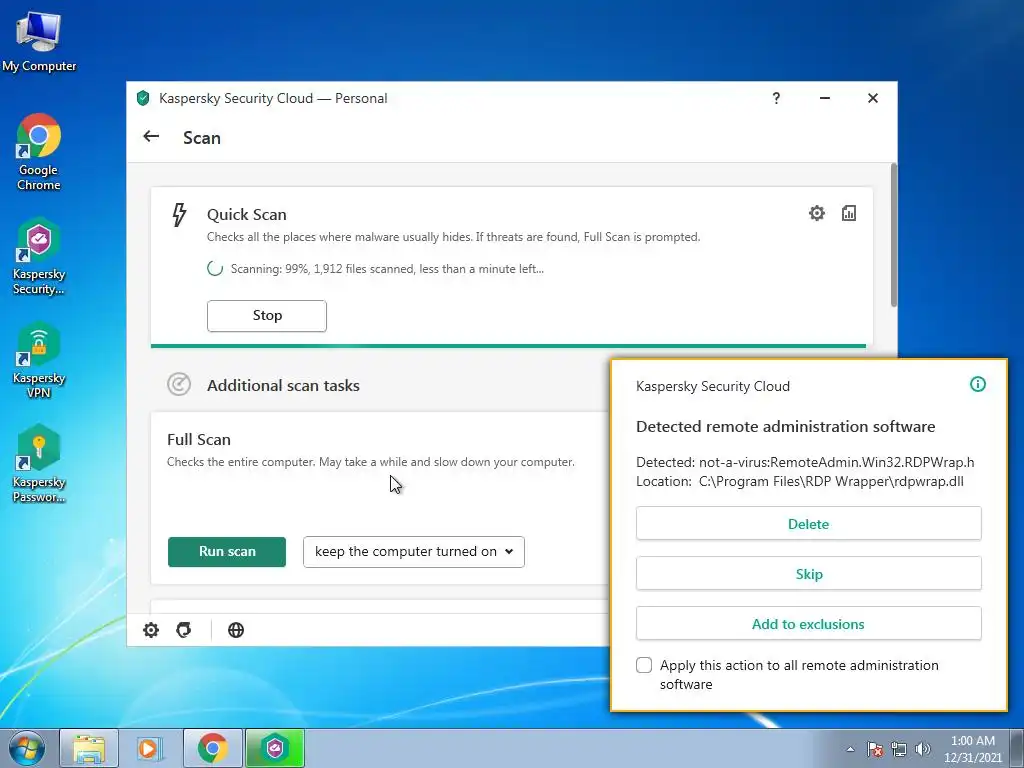Click the scanning progress spinner

pyautogui.click(x=215, y=268)
